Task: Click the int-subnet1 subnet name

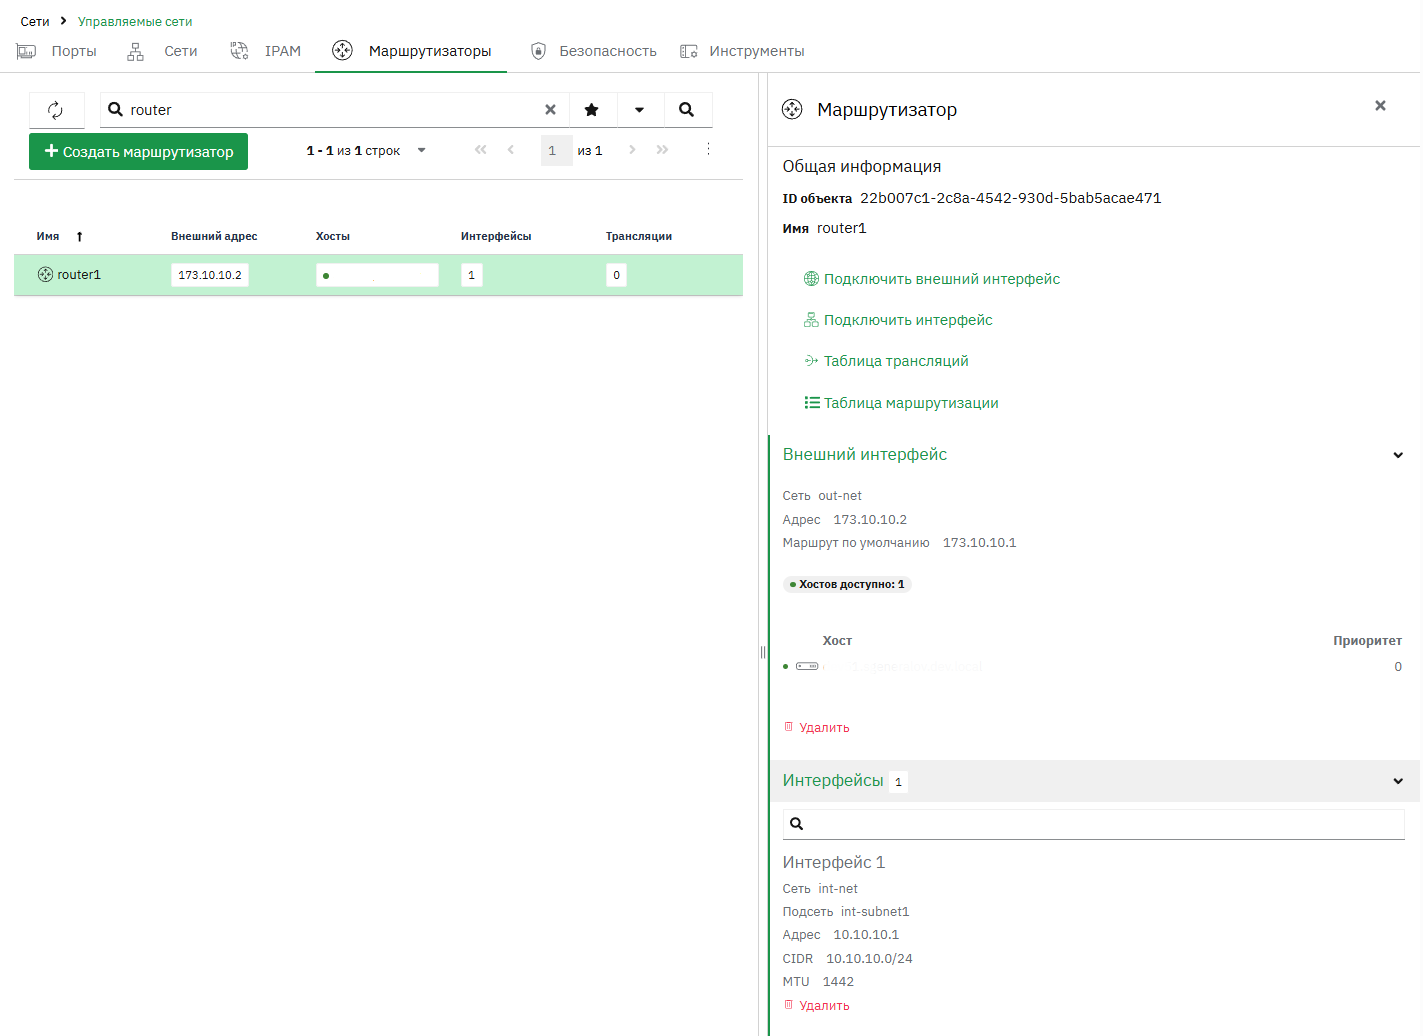Action: point(875,912)
